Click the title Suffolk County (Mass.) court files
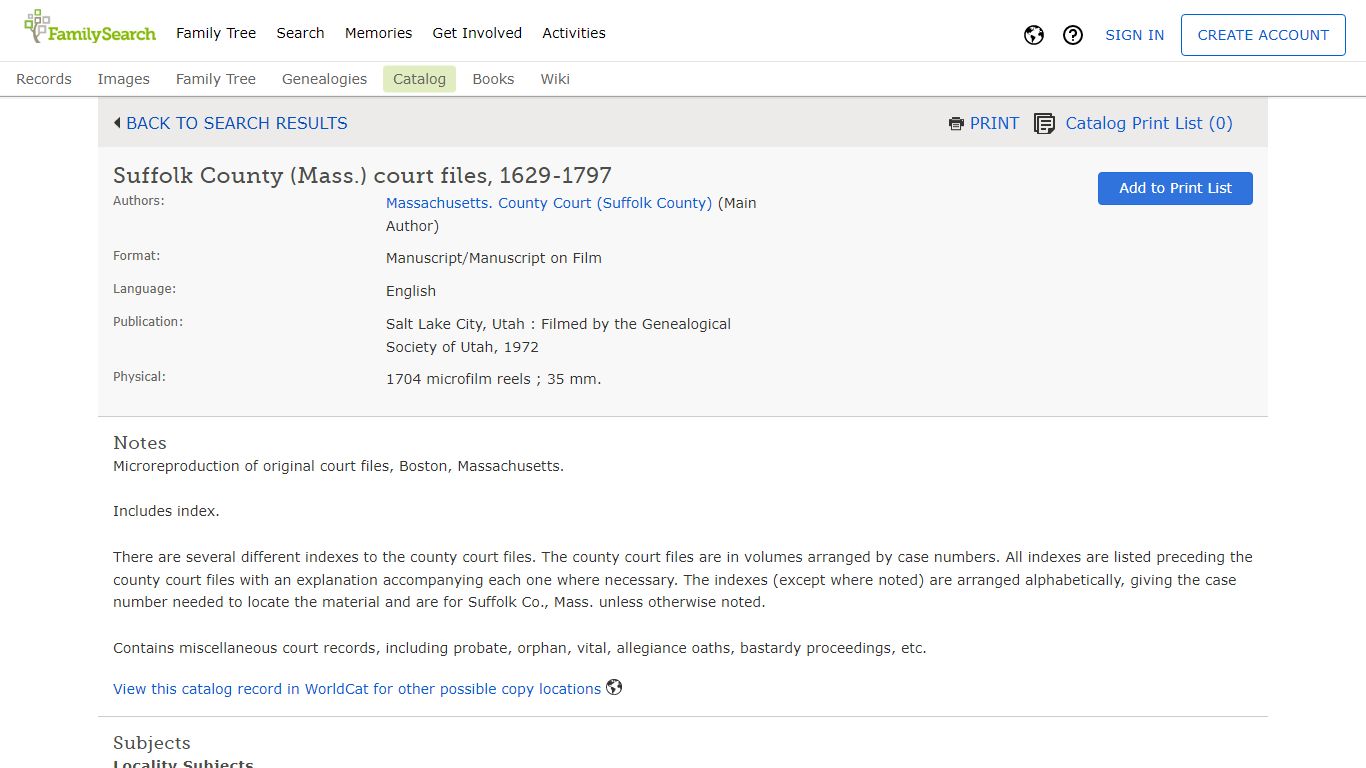1366x768 pixels. tap(362, 175)
